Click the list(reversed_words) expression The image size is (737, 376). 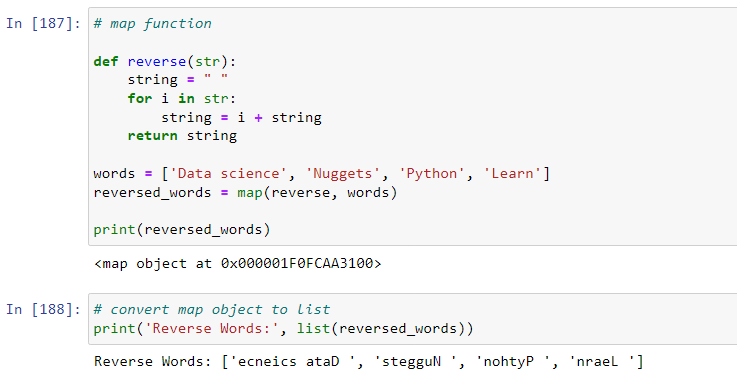381,328
